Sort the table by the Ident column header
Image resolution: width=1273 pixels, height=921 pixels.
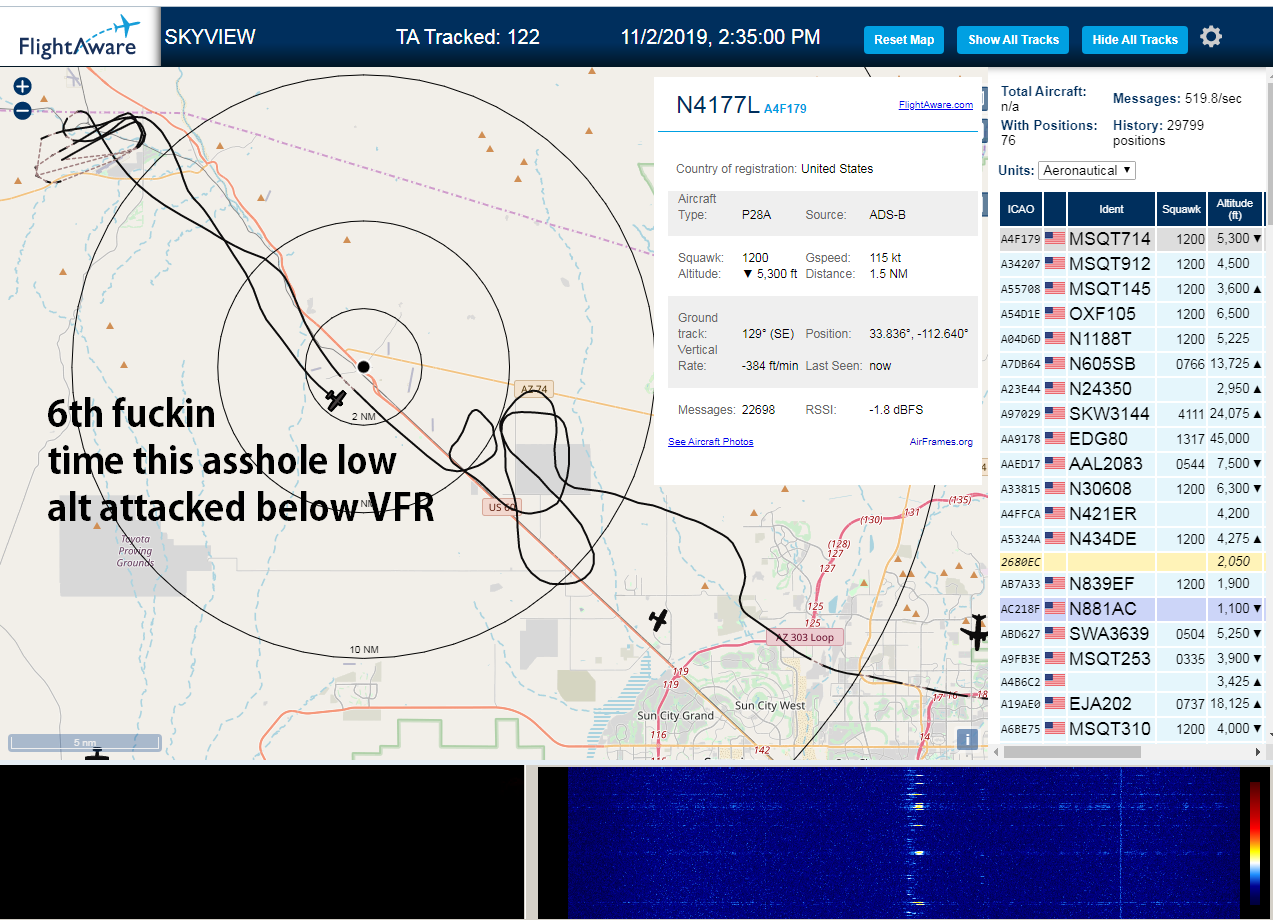pos(1111,209)
